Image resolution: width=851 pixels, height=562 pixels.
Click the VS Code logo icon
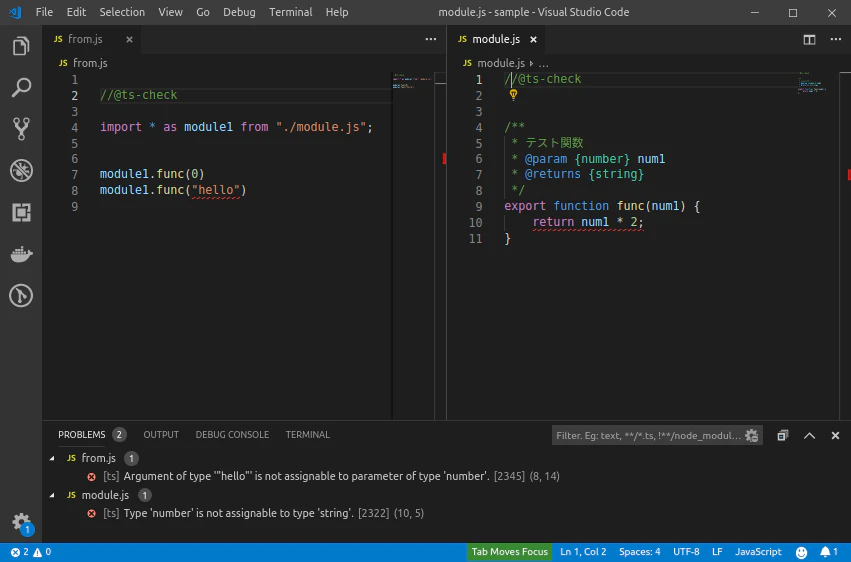pos(15,12)
